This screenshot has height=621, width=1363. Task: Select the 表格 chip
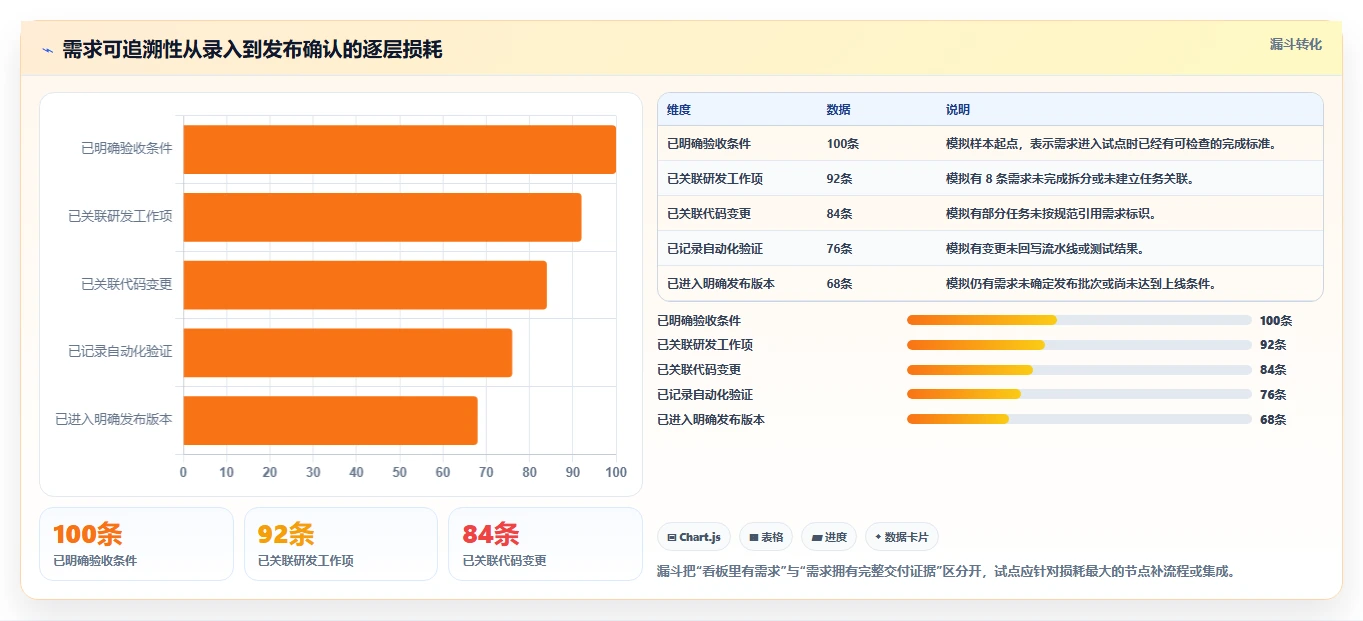(x=766, y=537)
